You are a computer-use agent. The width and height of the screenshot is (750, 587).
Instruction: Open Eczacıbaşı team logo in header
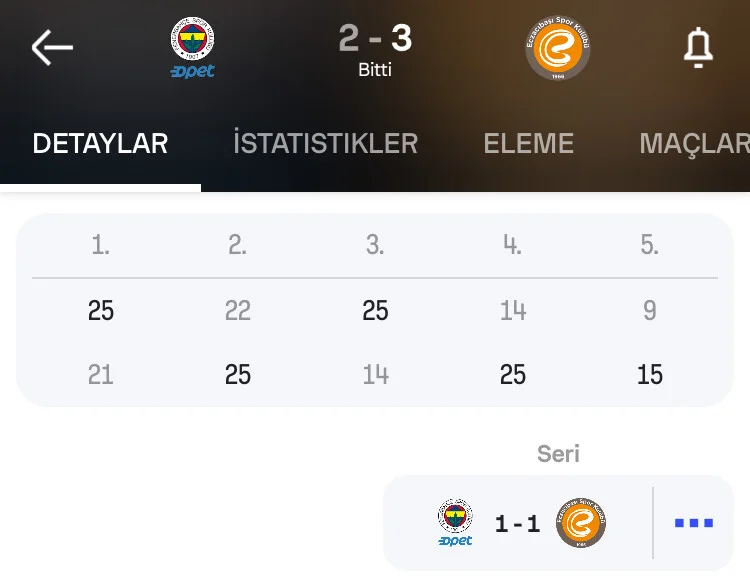point(557,47)
